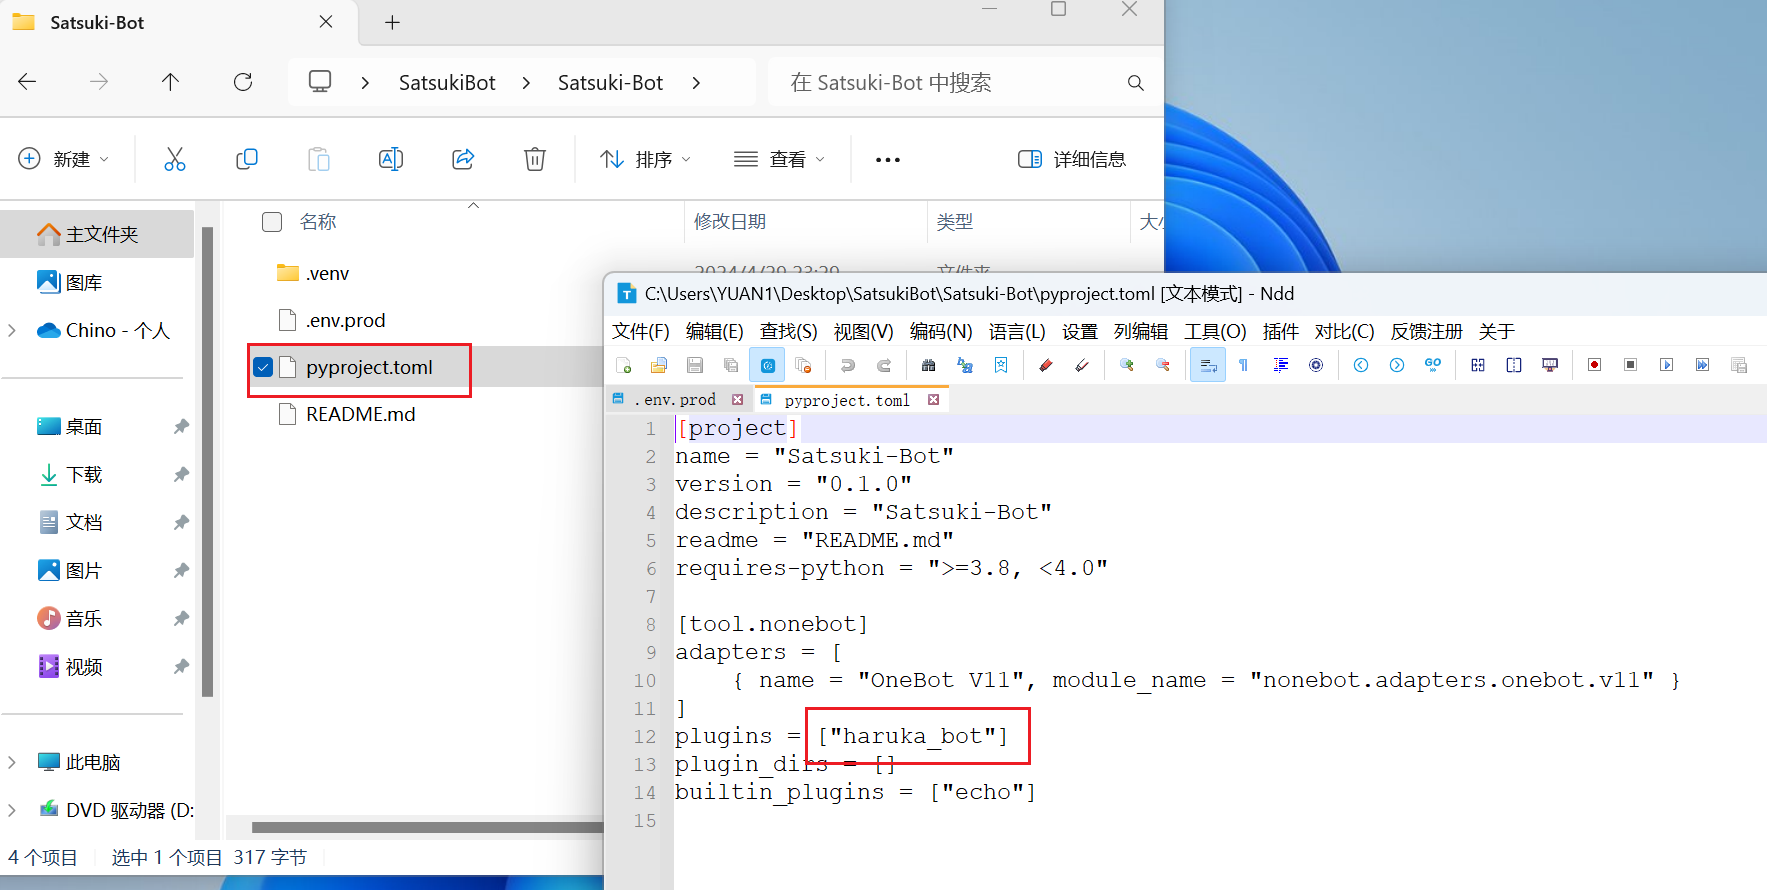Click the clear marker brush icon
This screenshot has height=890, width=1767.
(x=1082, y=366)
